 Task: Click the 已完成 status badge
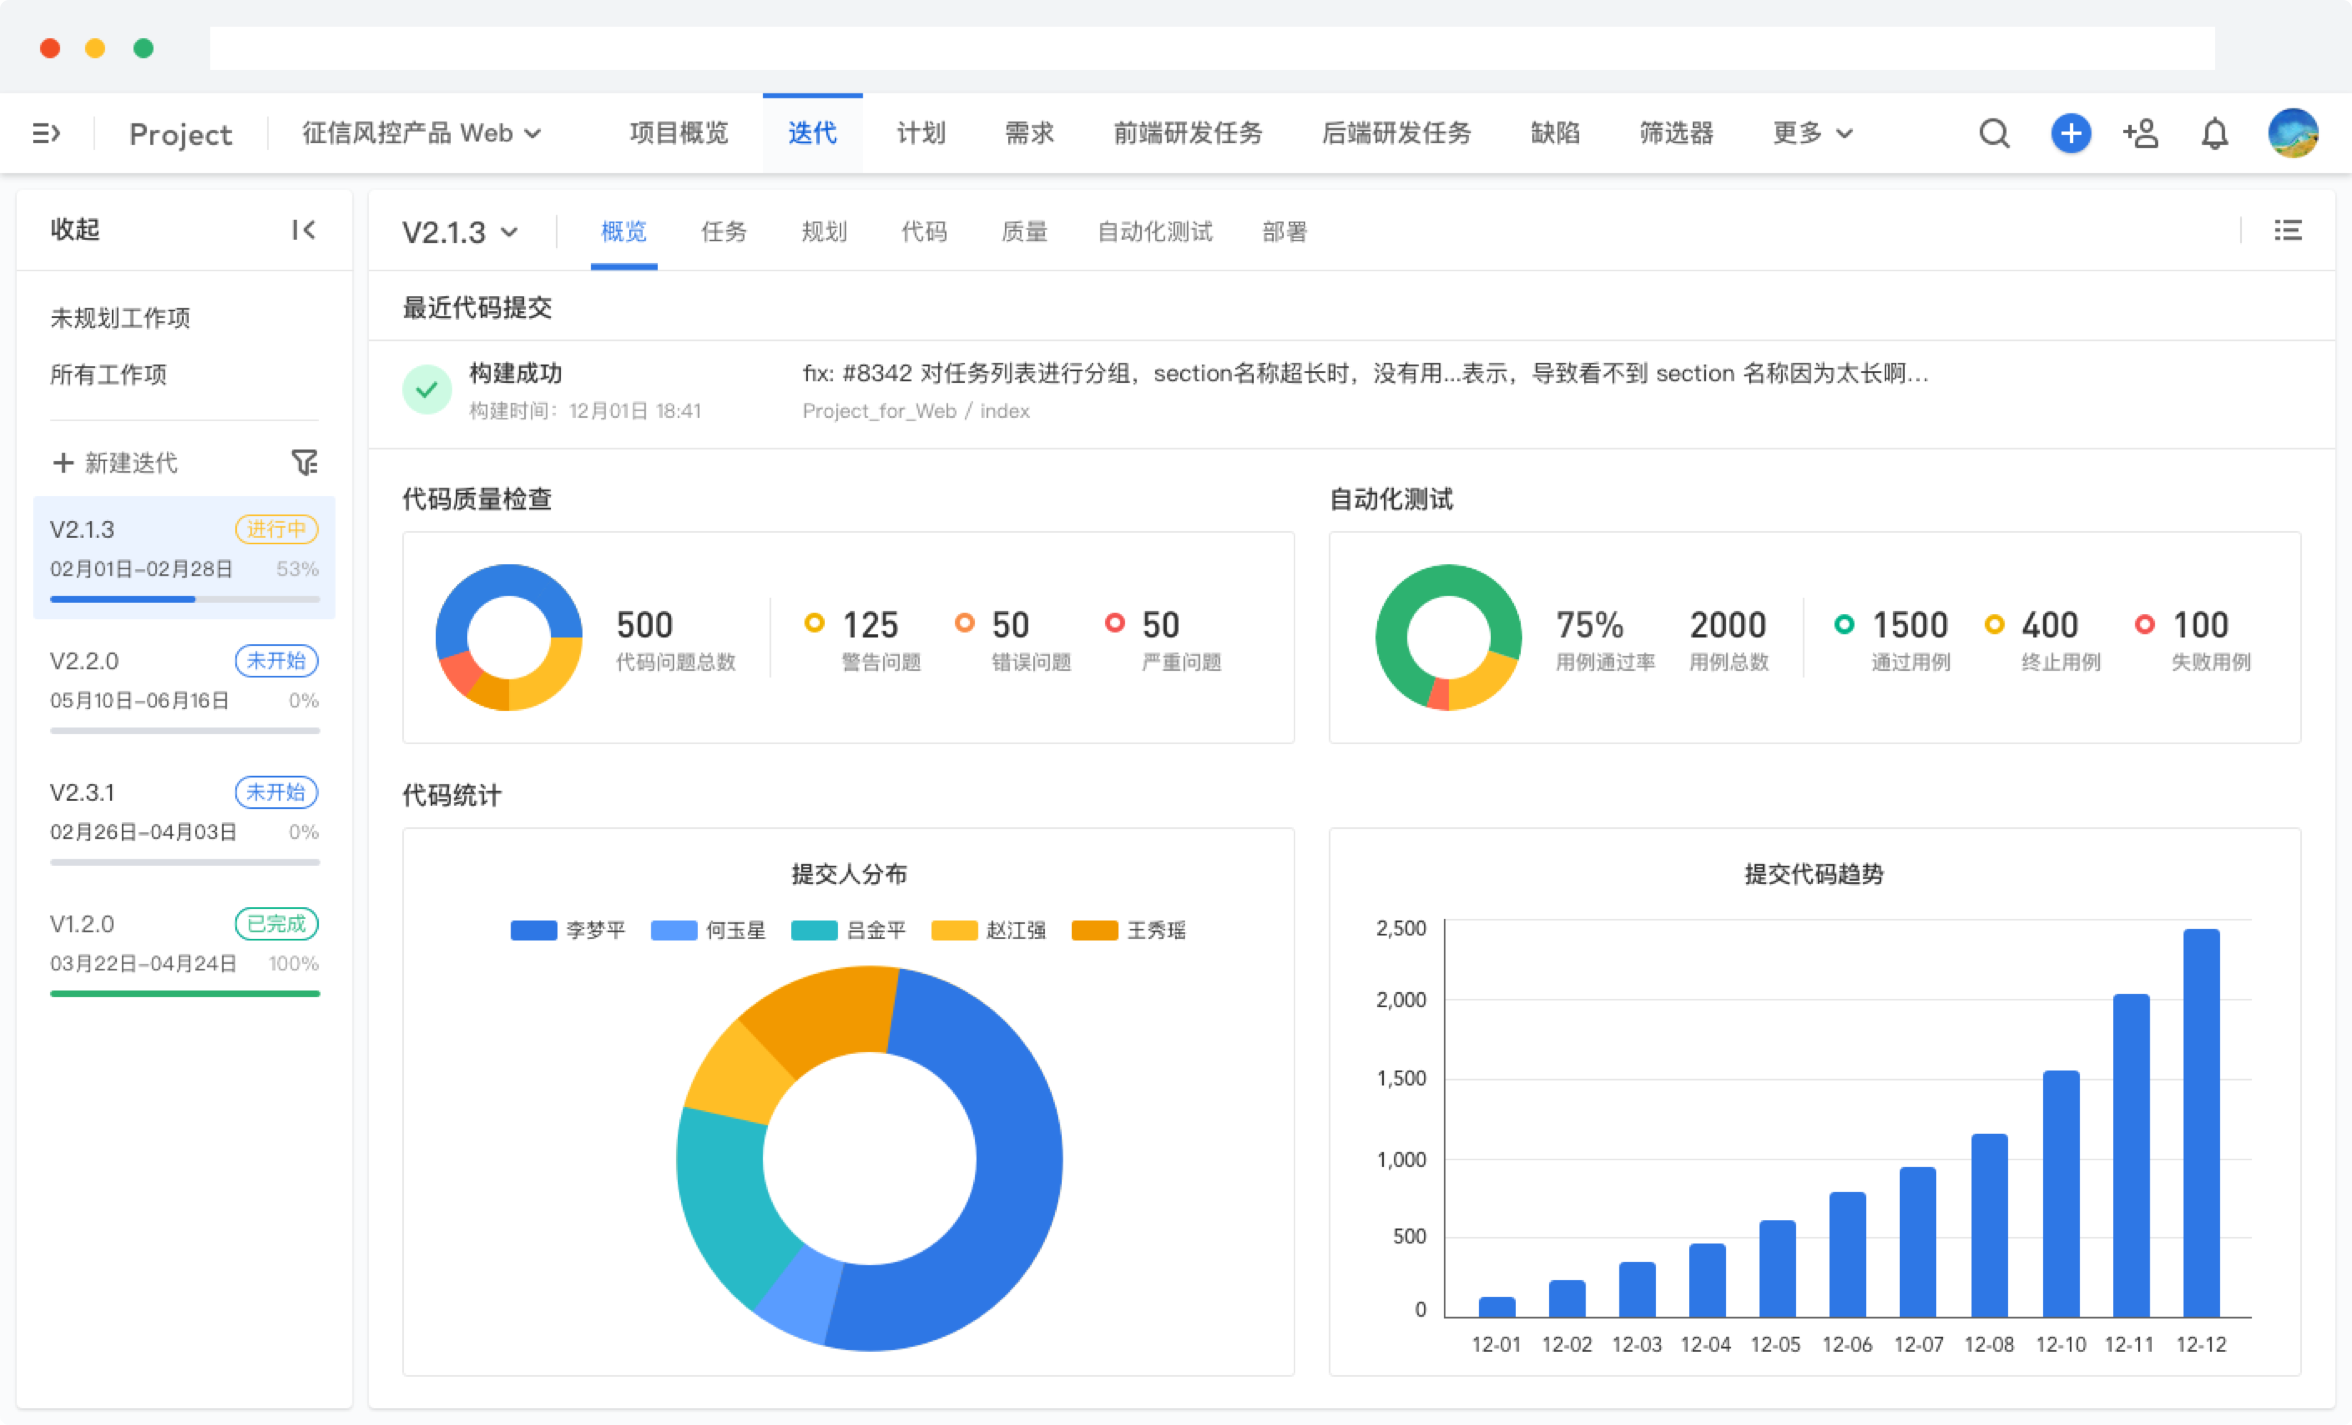[x=276, y=923]
